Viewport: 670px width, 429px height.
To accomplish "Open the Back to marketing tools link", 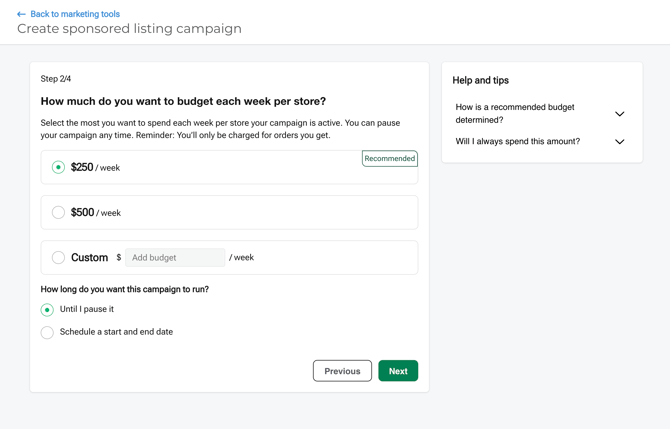I will pyautogui.click(x=75, y=14).
